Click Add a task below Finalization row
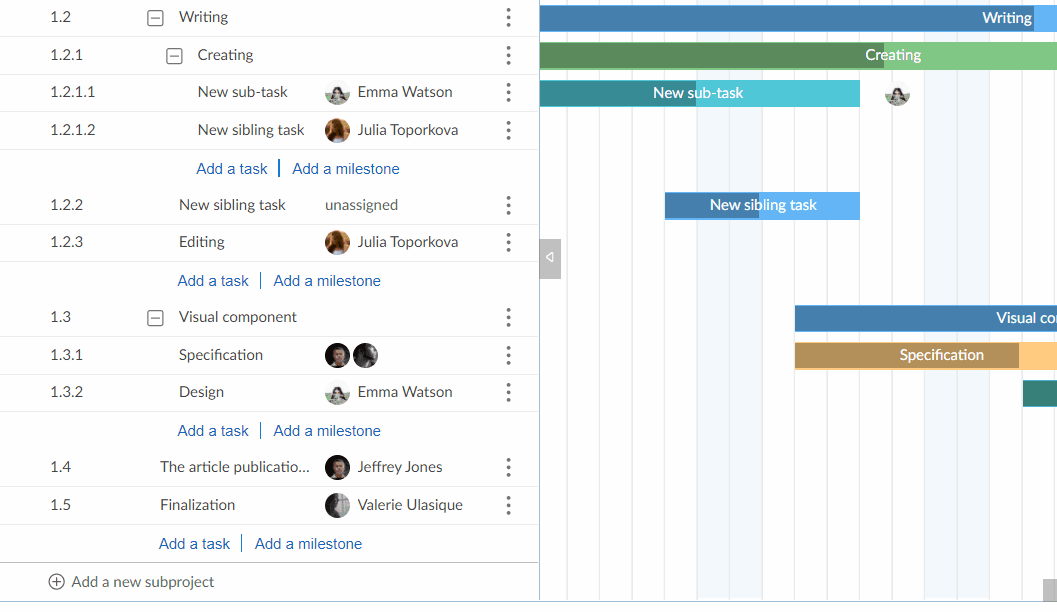 coord(194,544)
